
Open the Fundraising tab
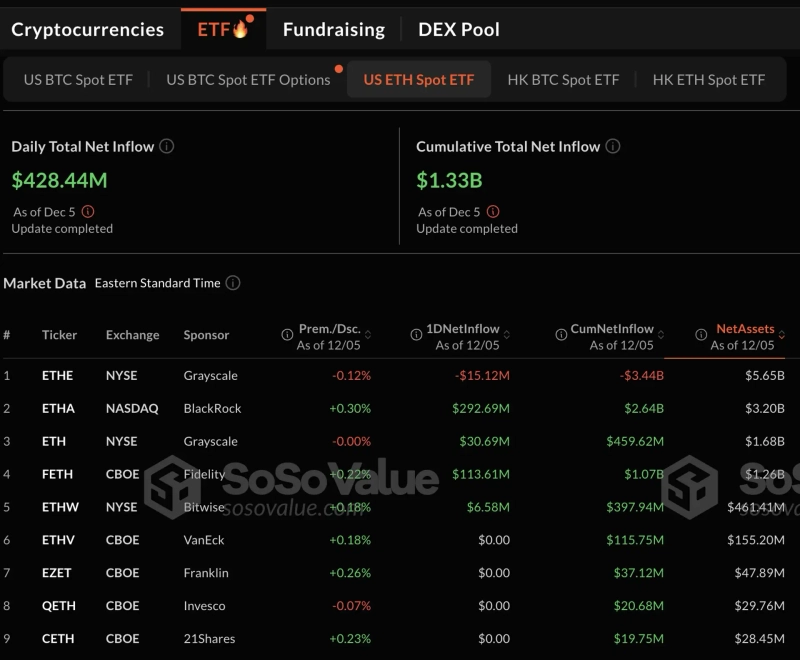coord(333,29)
